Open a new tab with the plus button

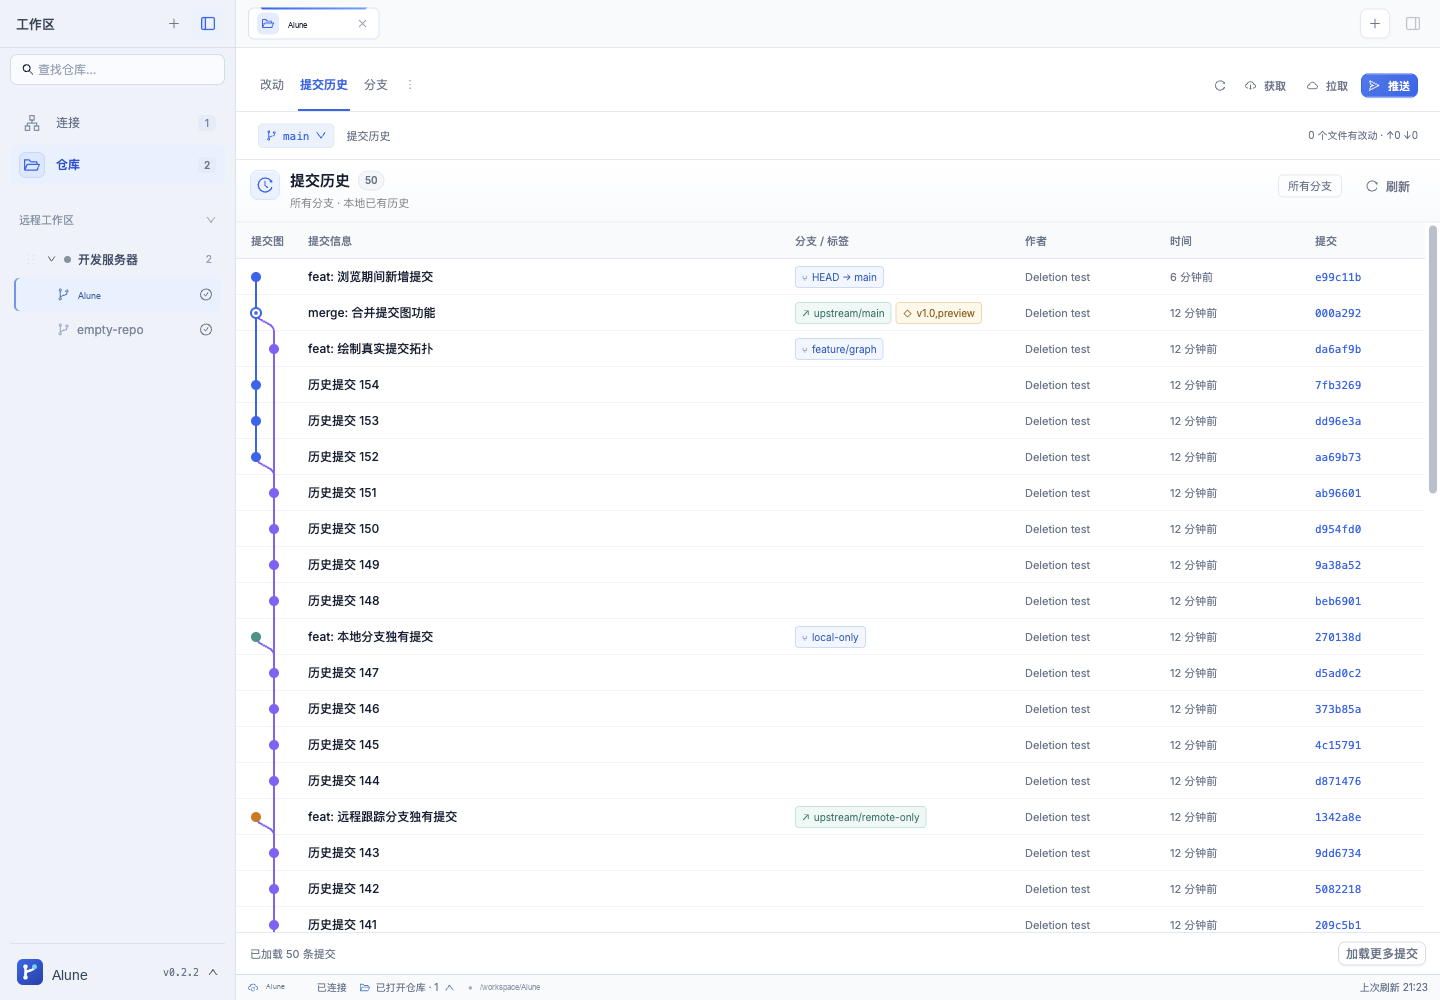coord(1375,24)
